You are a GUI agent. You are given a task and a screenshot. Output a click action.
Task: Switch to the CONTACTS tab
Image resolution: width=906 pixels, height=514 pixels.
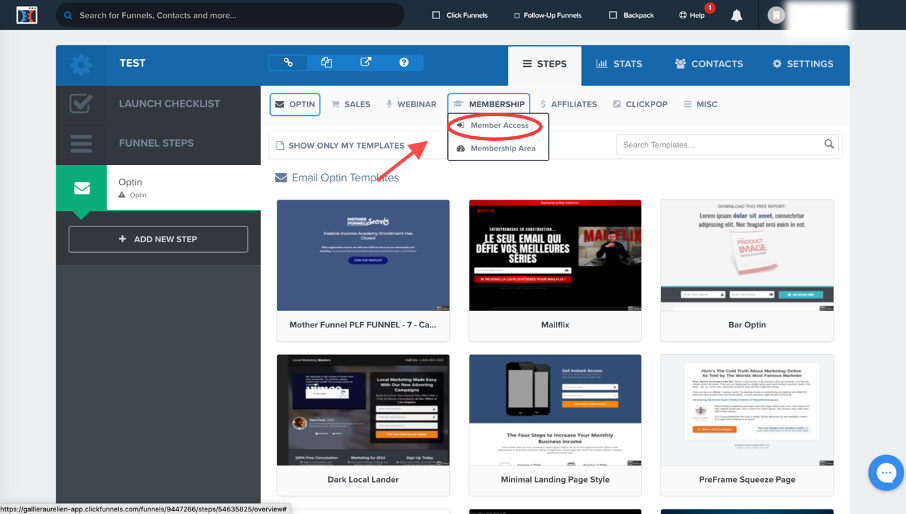(x=709, y=64)
